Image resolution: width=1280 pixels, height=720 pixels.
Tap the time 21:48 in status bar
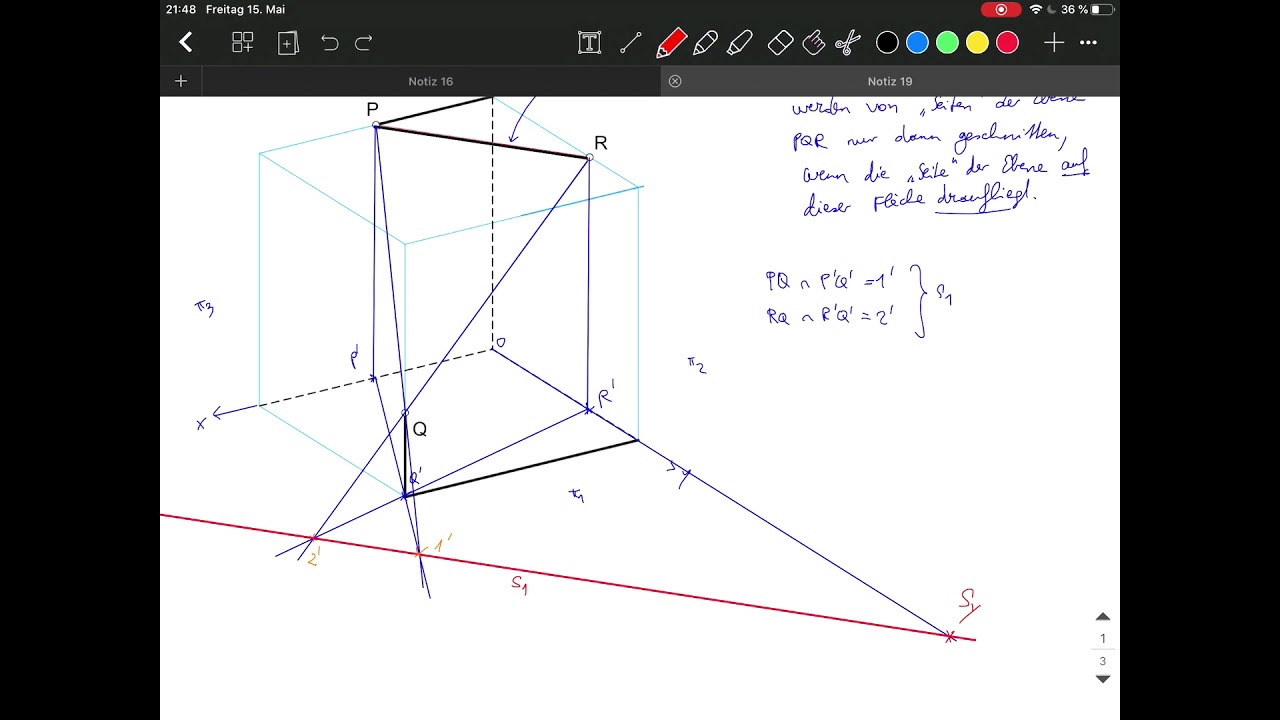click(181, 9)
